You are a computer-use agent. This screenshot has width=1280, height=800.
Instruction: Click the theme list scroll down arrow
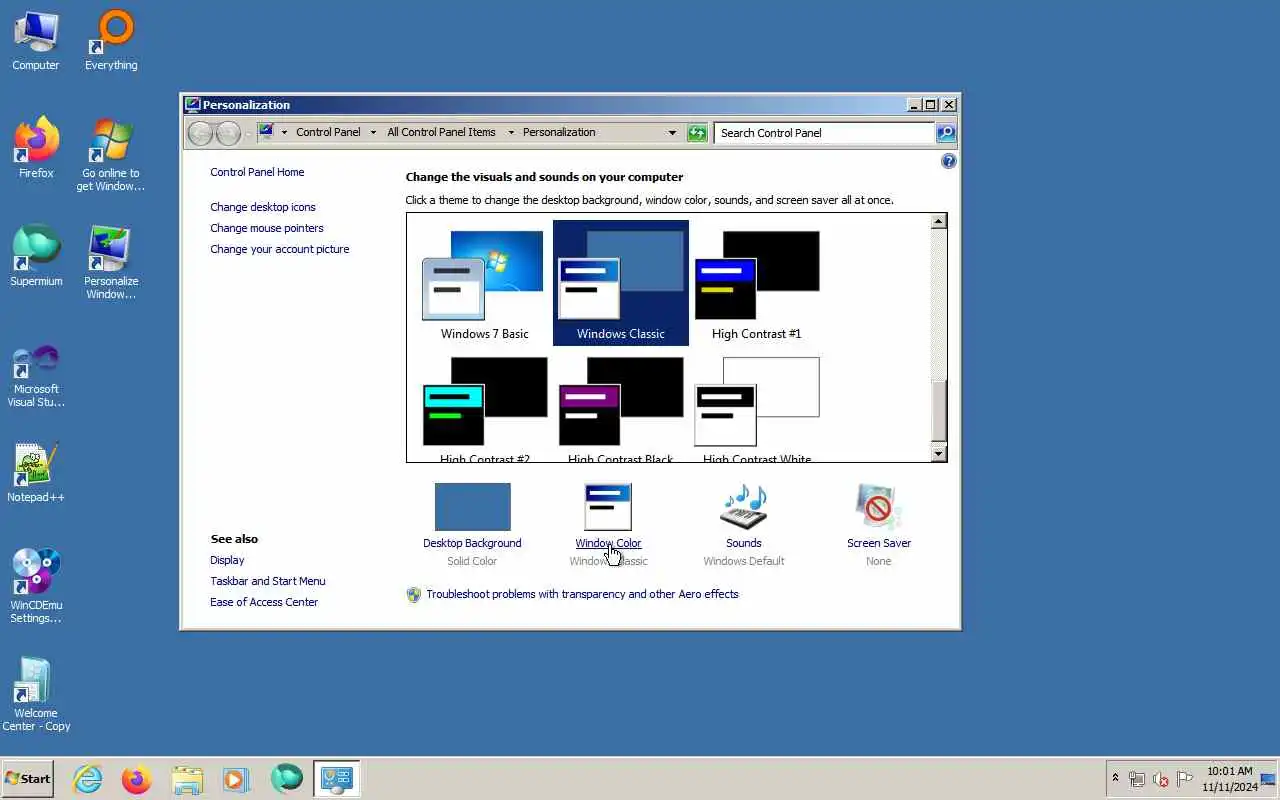pyautogui.click(x=938, y=454)
